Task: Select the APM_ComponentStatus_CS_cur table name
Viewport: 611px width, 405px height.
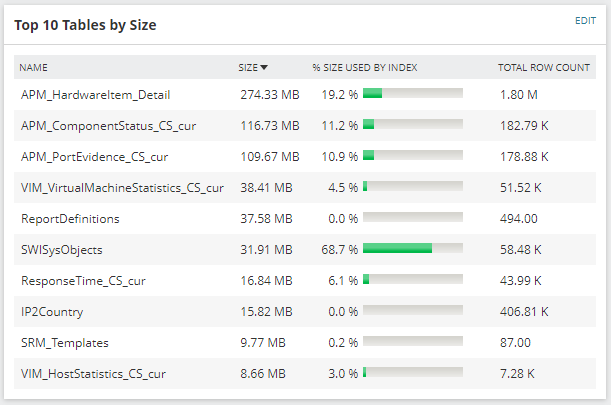Action: pos(109,126)
